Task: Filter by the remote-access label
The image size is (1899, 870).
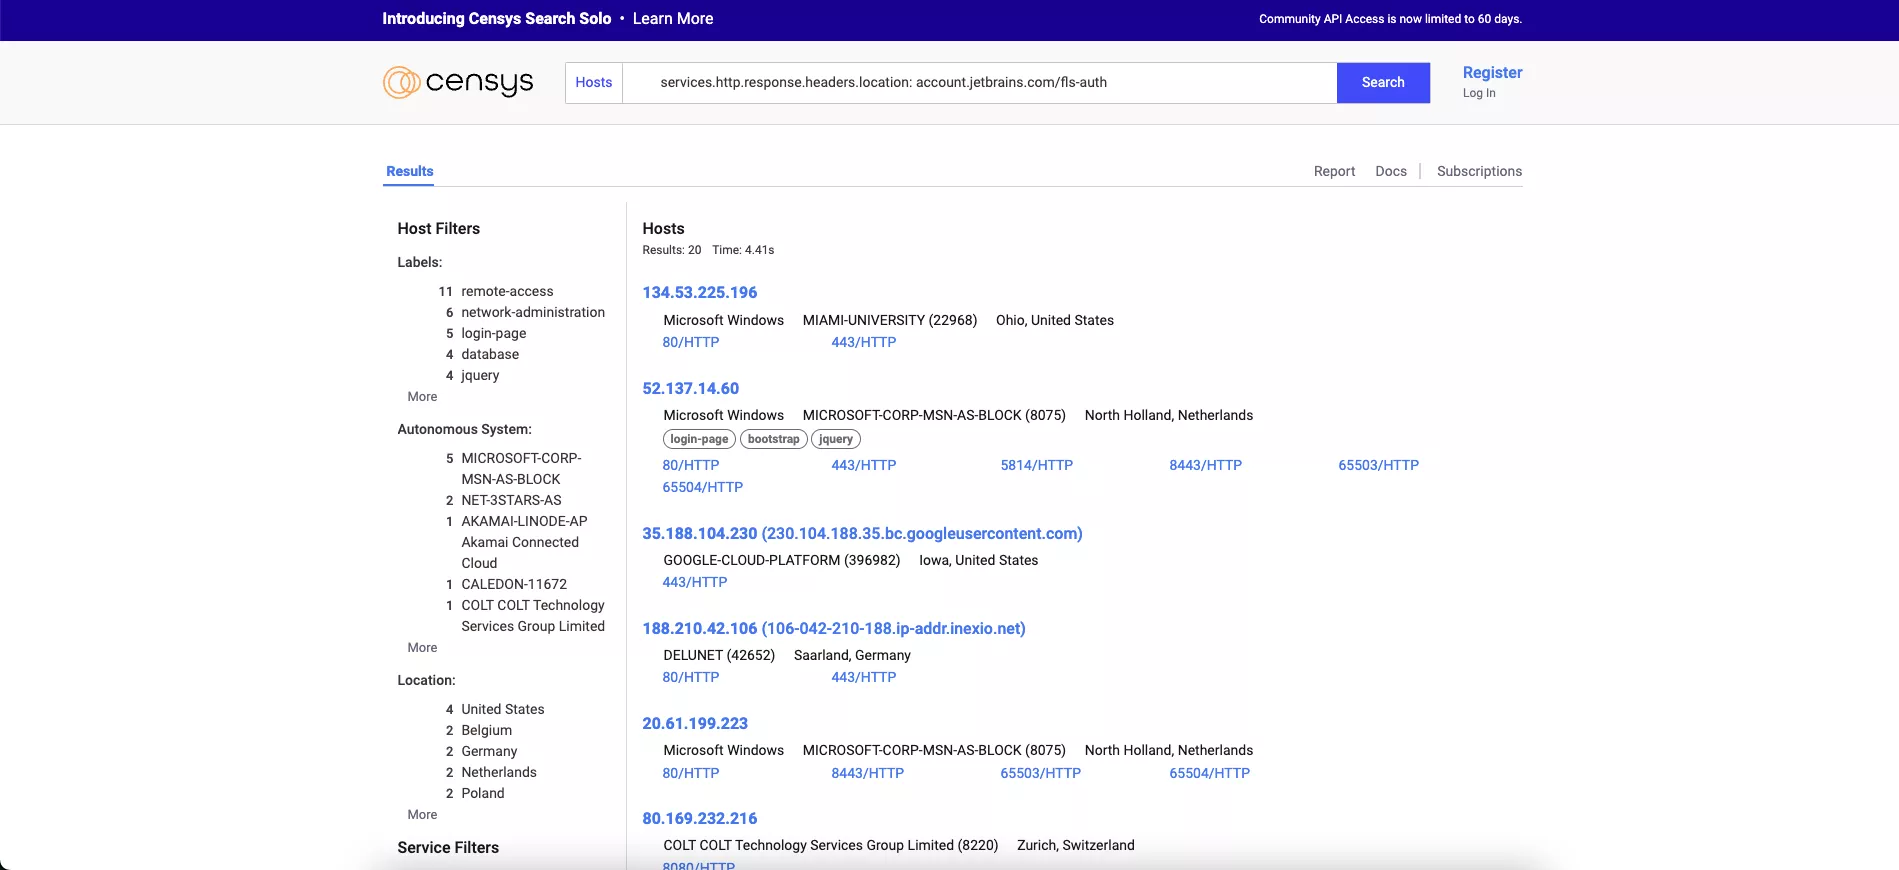Action: [x=506, y=291]
